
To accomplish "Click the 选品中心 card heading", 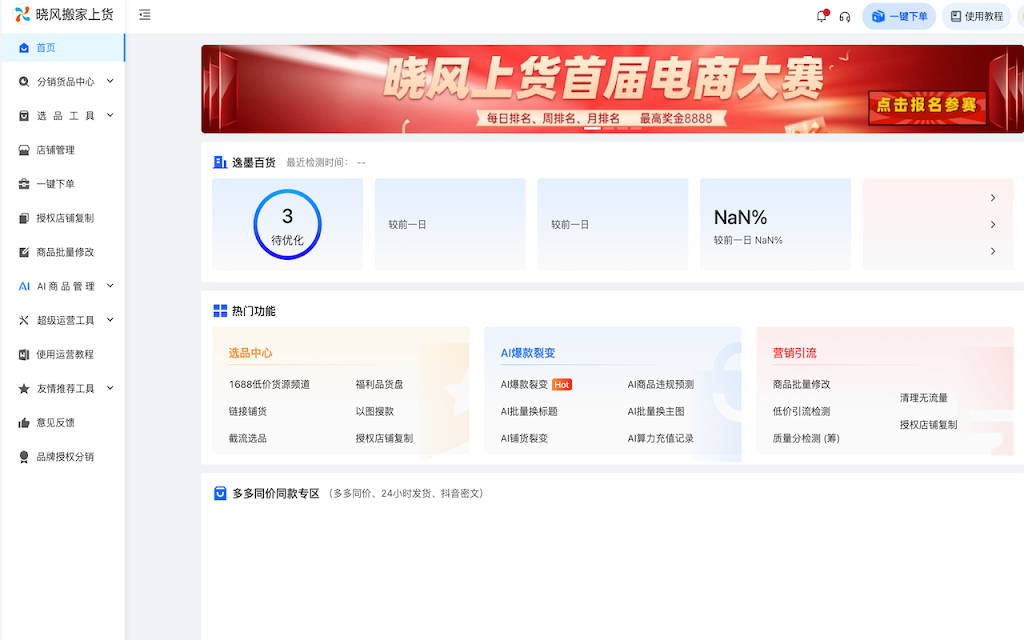I will tap(250, 353).
